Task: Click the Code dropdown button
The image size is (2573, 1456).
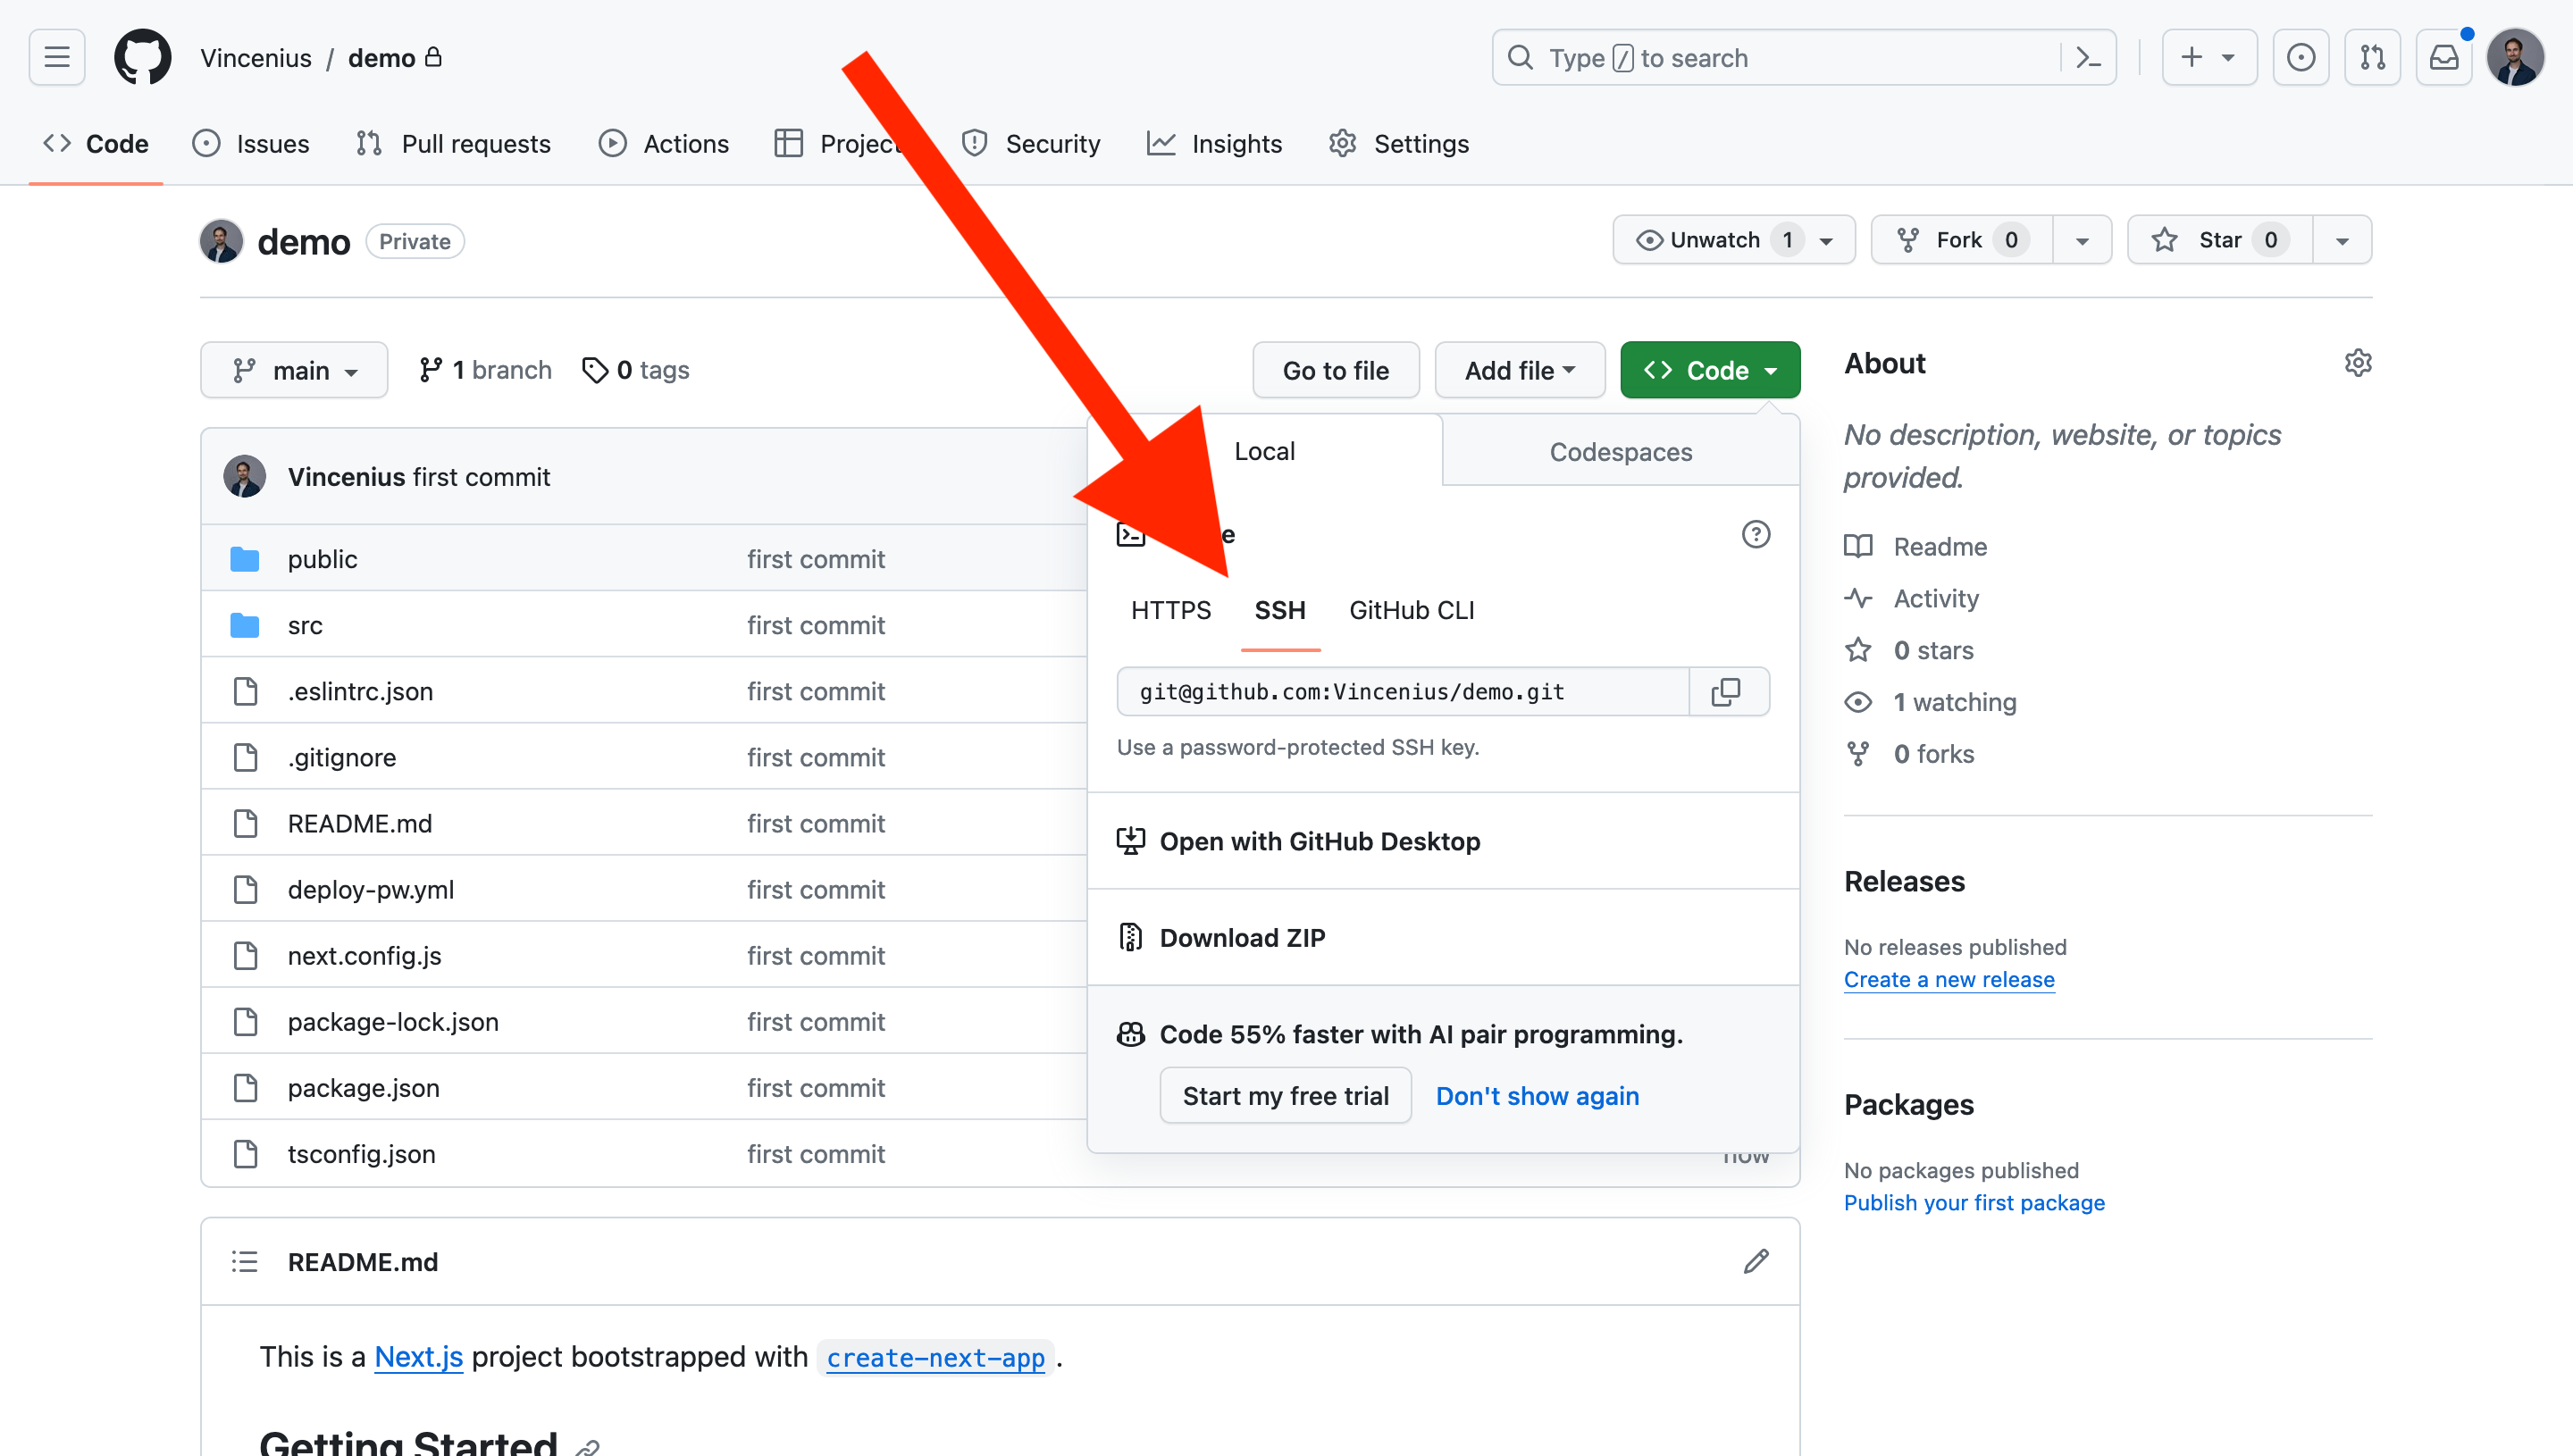Action: pyautogui.click(x=1707, y=369)
